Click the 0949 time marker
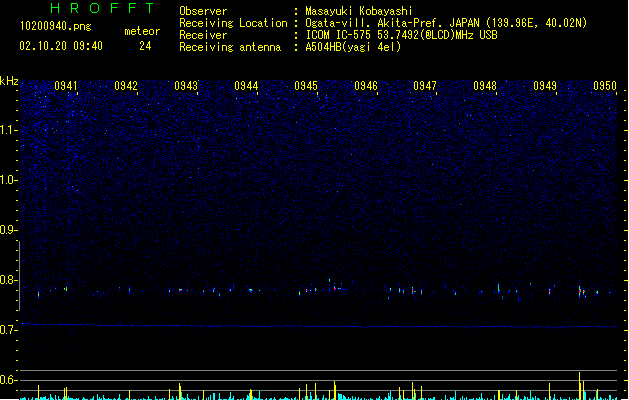This screenshot has height=400, width=629. (x=545, y=86)
